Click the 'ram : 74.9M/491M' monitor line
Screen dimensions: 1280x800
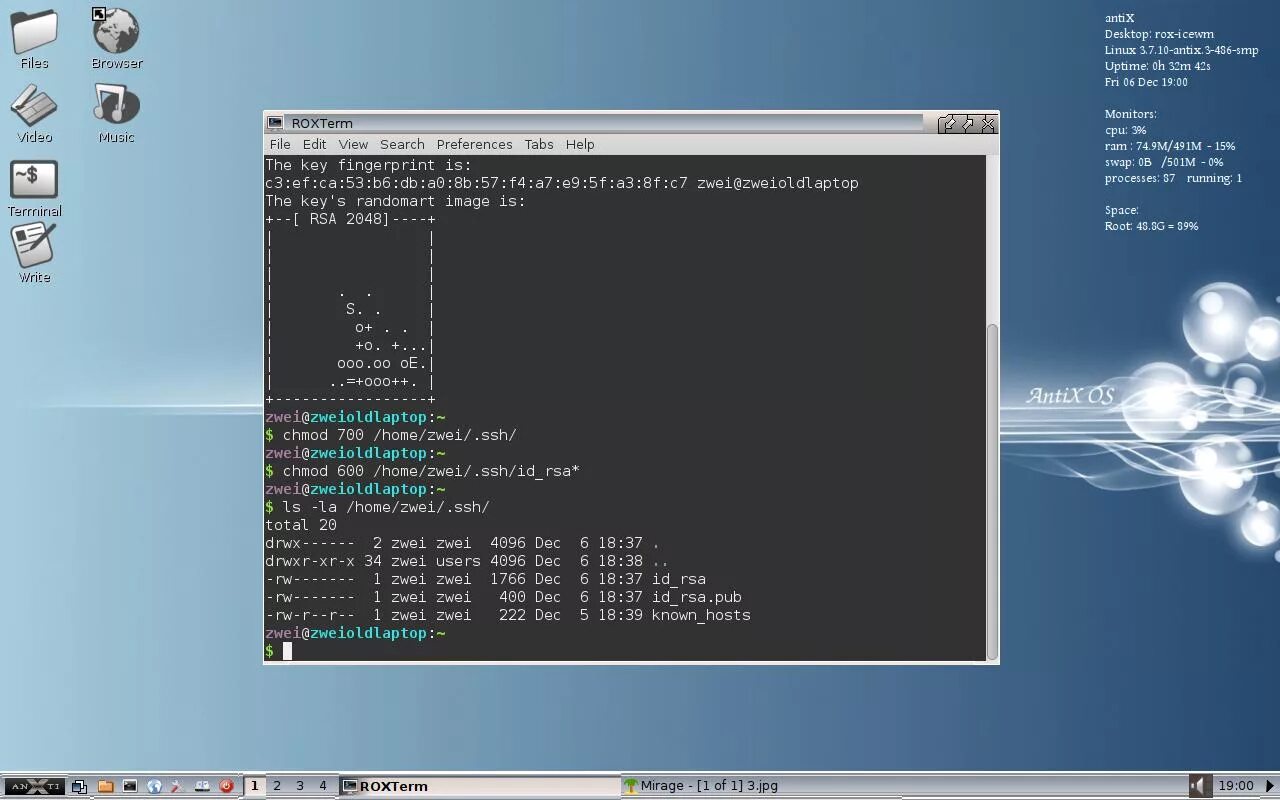click(x=1170, y=146)
